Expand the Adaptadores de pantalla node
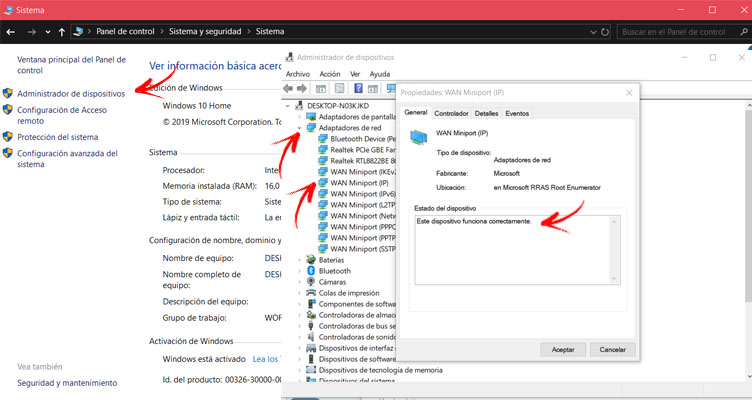The image size is (752, 400). (x=299, y=117)
